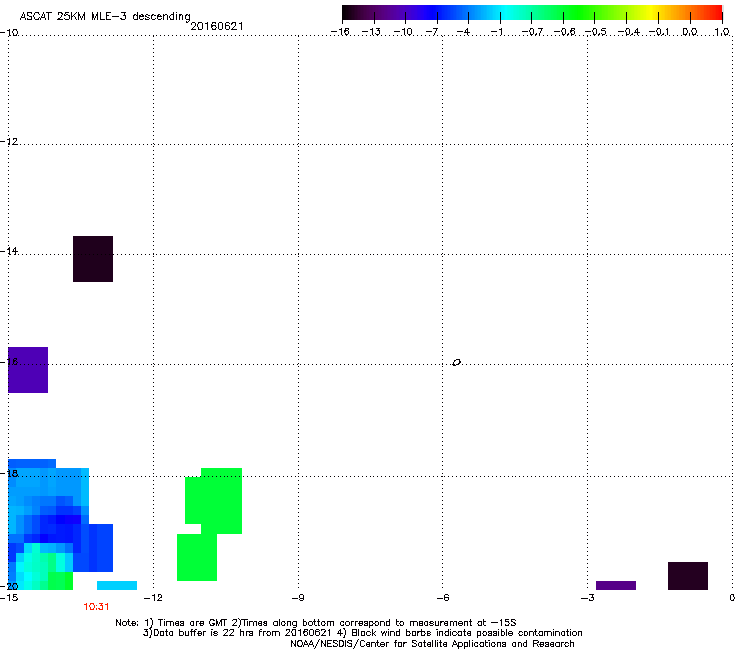Click the "Times are GMT" note line
This screenshot has width=740, height=650.
(316, 623)
